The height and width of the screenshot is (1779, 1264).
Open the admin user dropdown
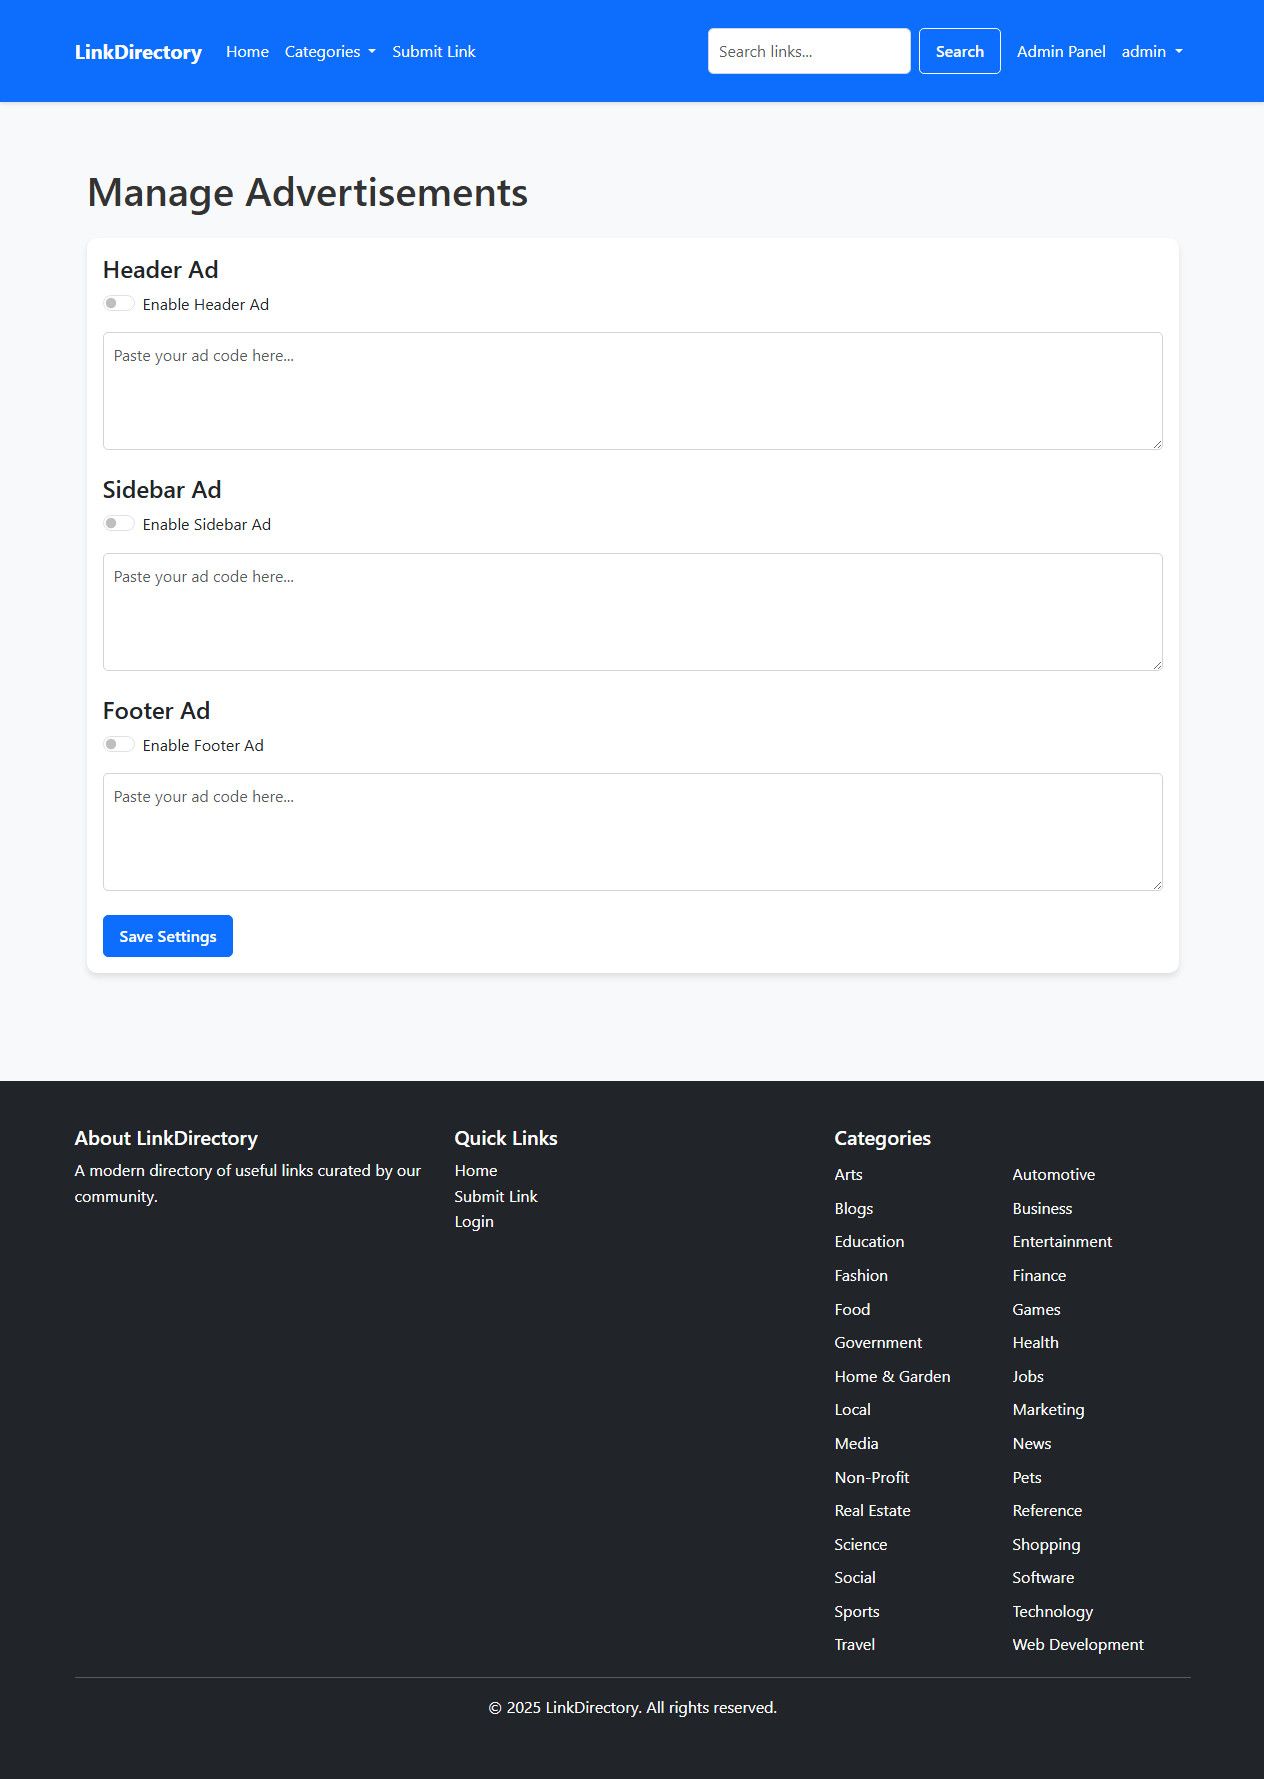1152,52
